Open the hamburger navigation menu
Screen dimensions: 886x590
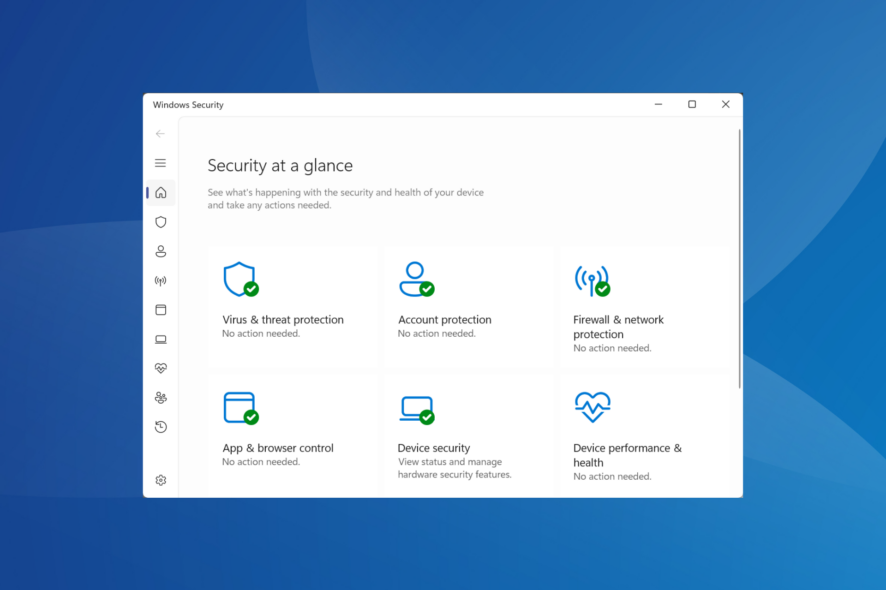click(160, 163)
